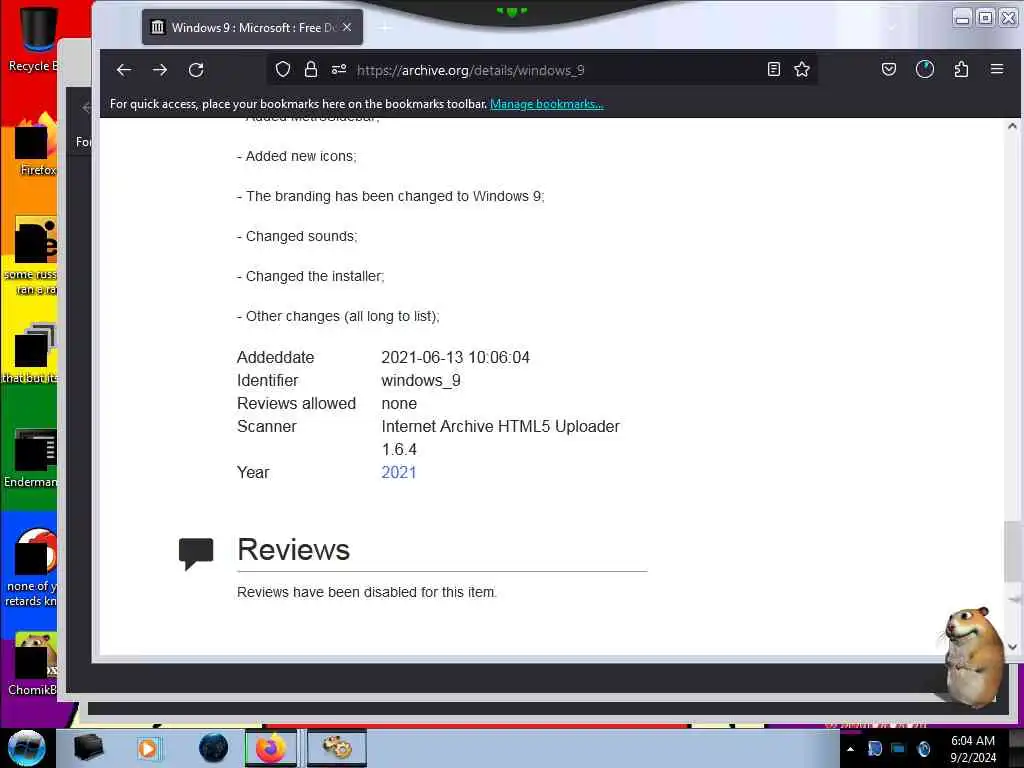Switch to Firefox in the taskbar

tap(270, 748)
